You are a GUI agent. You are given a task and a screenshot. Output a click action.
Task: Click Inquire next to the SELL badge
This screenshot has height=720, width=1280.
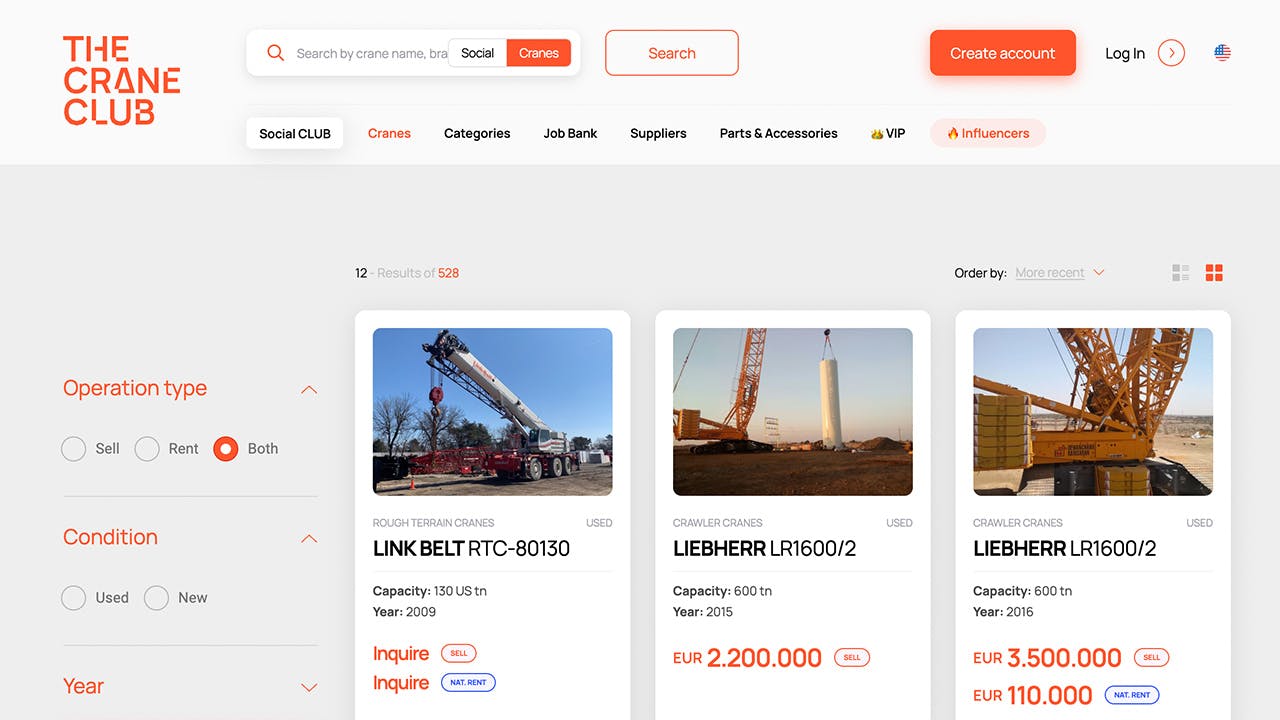[x=401, y=653]
